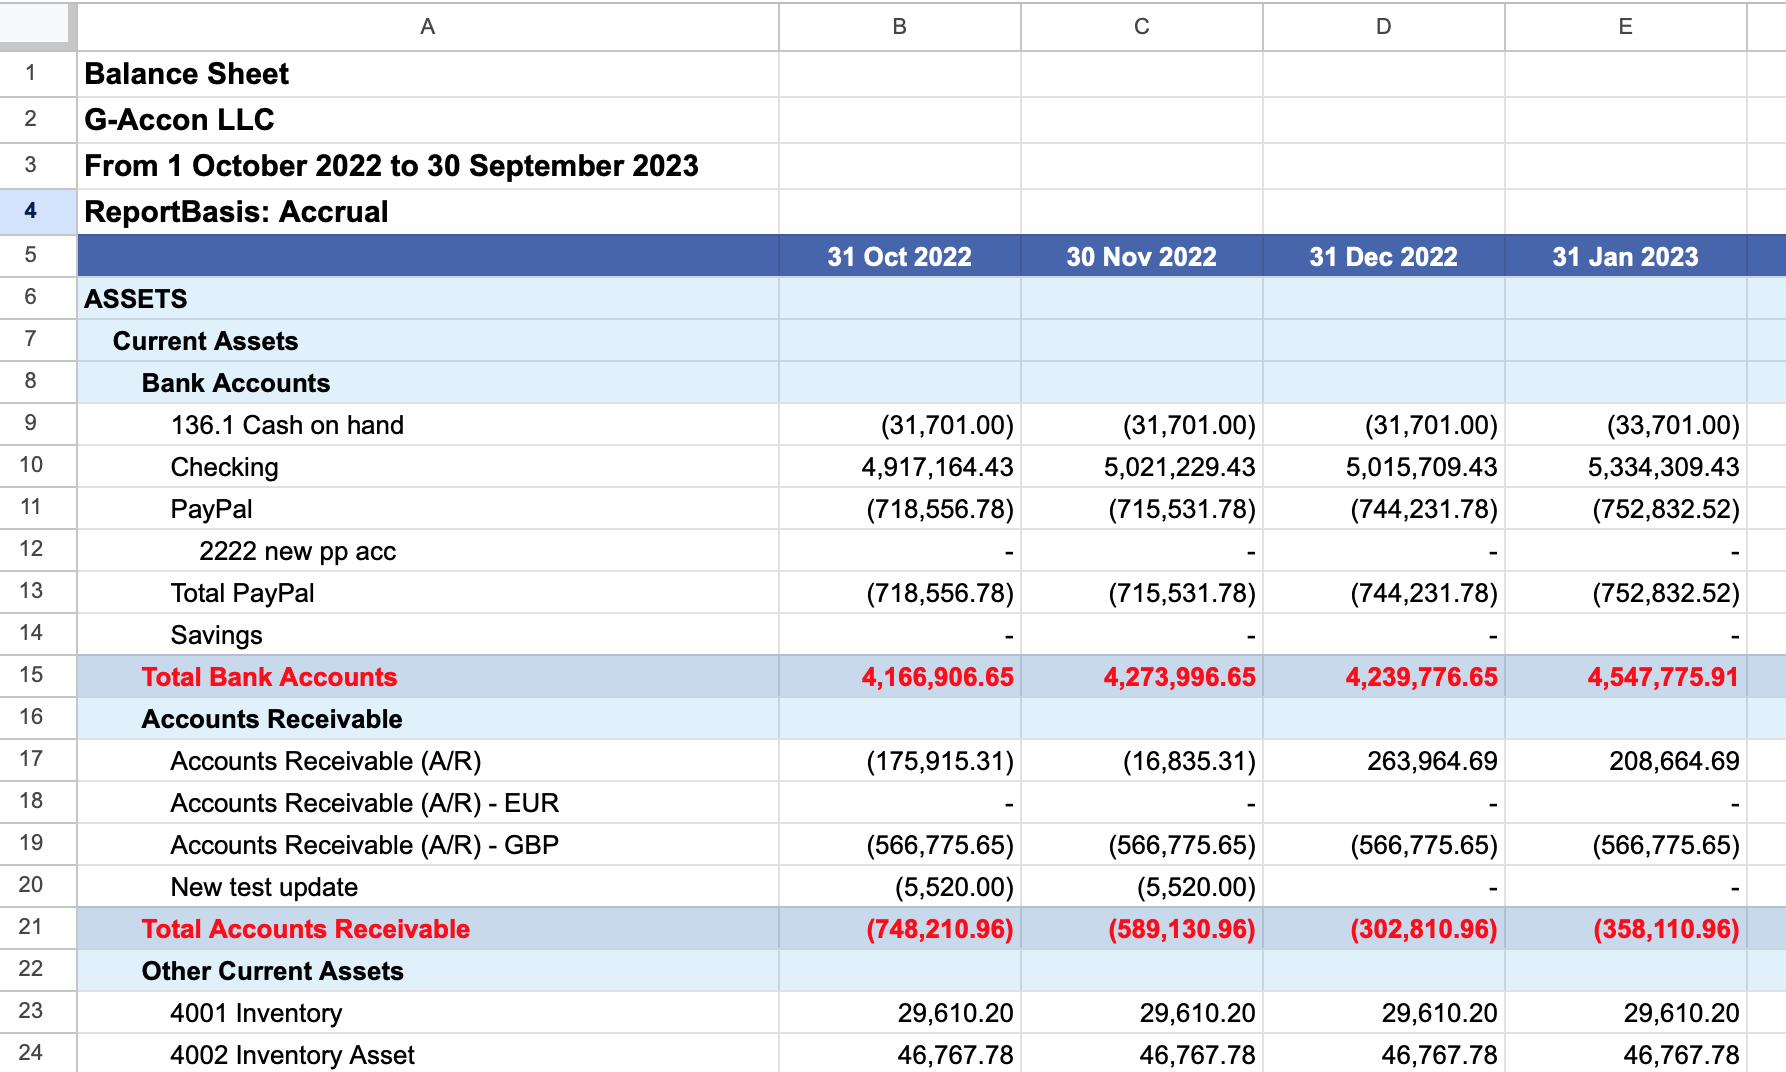
Task: Select the 'Total Accounts Receivable' label
Action: point(305,929)
